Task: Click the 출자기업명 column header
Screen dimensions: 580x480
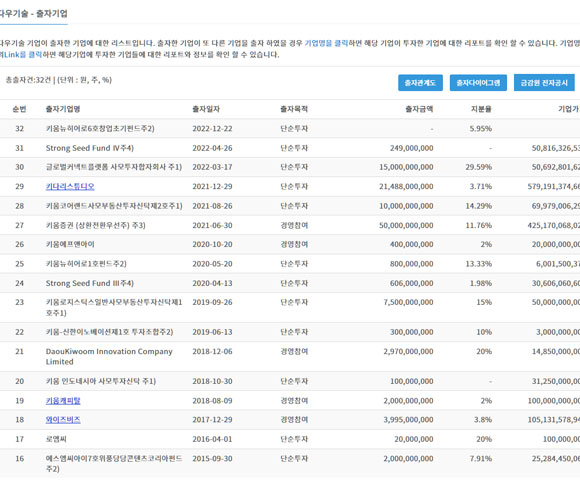Action: [x=63, y=109]
